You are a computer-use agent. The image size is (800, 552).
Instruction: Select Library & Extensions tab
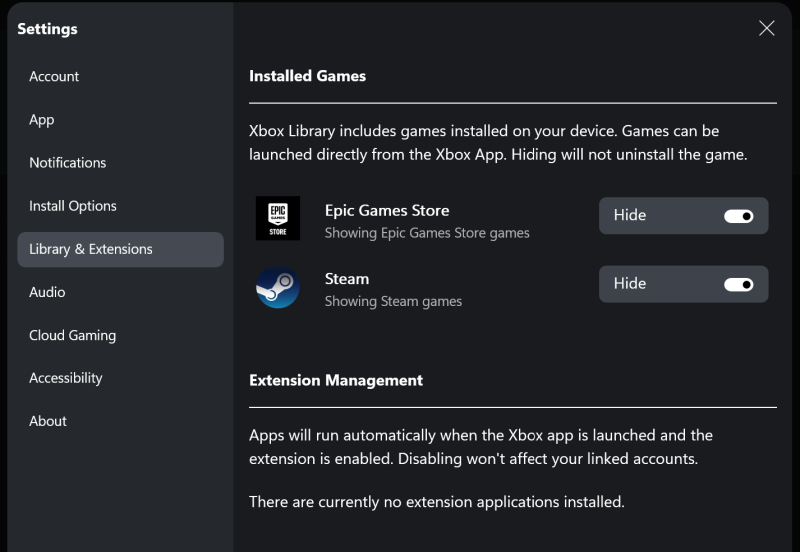pos(120,249)
